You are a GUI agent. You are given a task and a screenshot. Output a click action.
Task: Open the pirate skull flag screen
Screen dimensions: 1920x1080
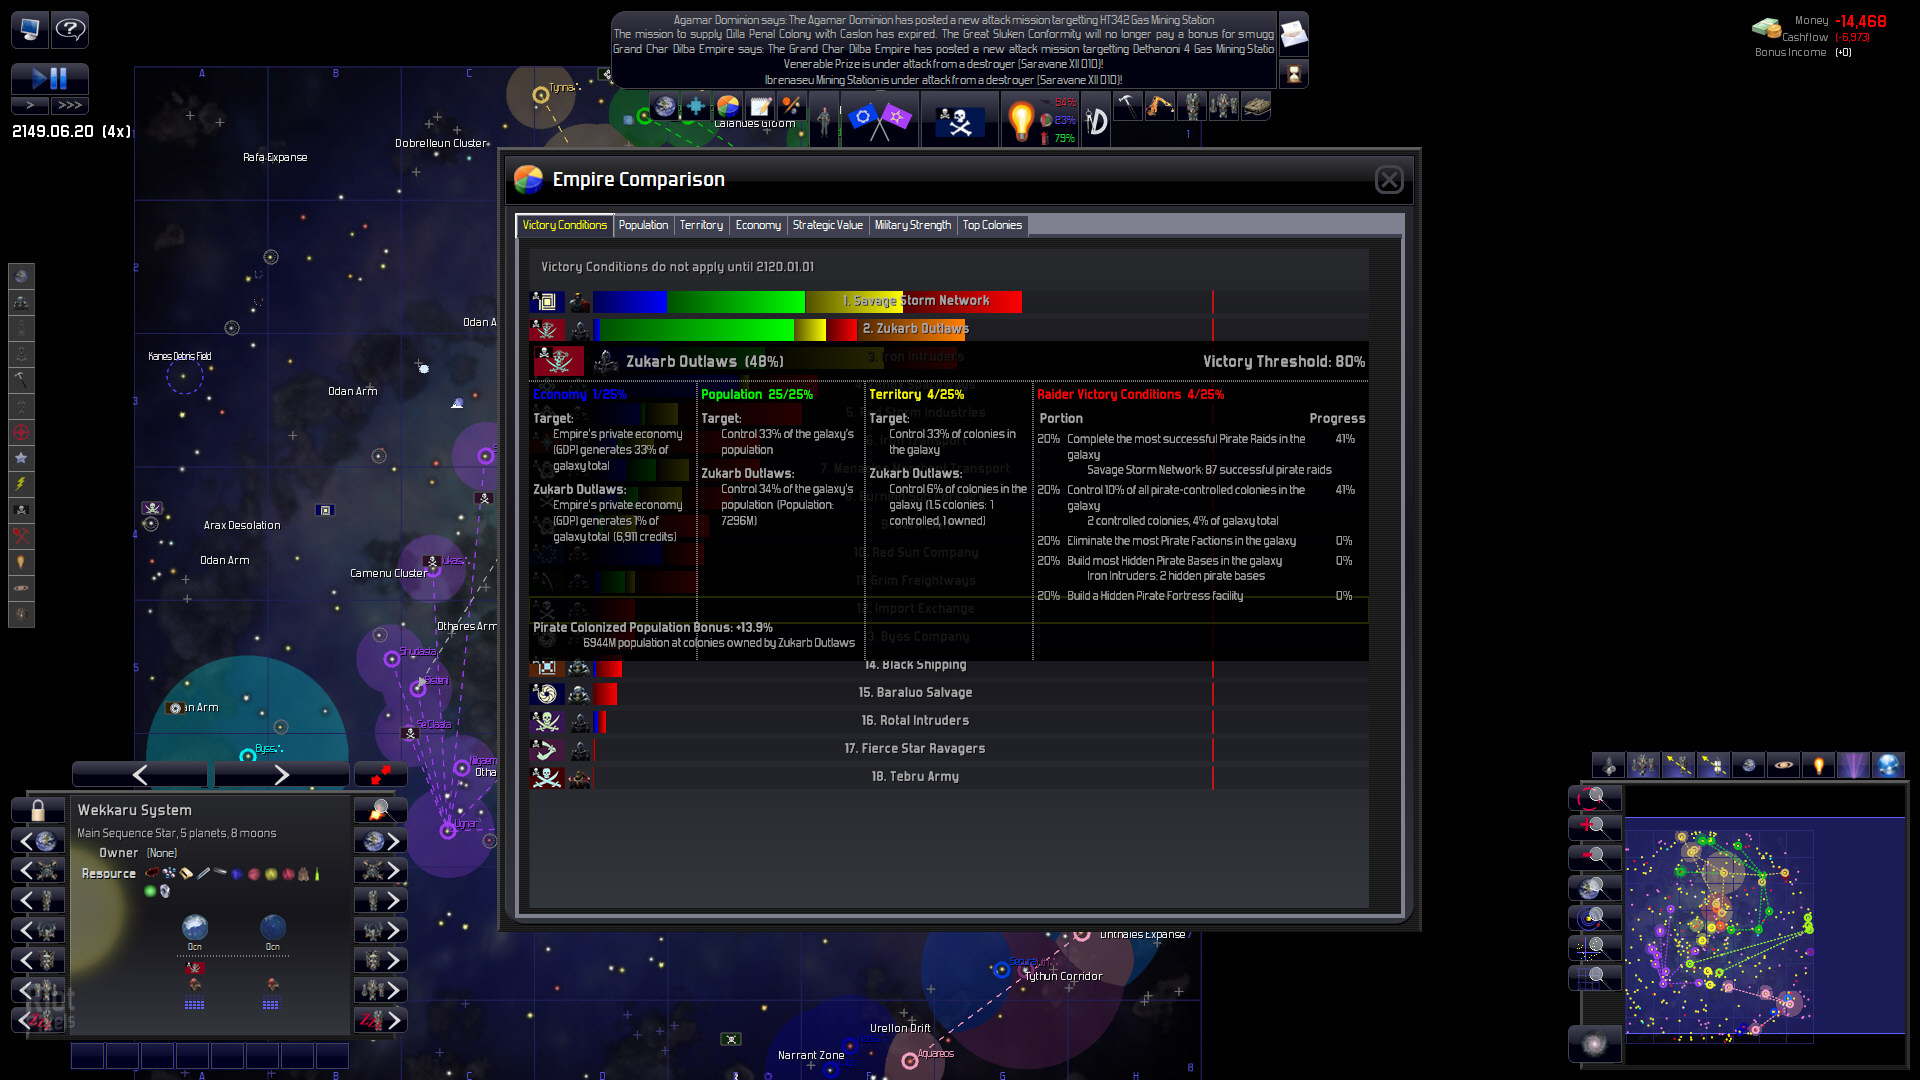pos(959,121)
